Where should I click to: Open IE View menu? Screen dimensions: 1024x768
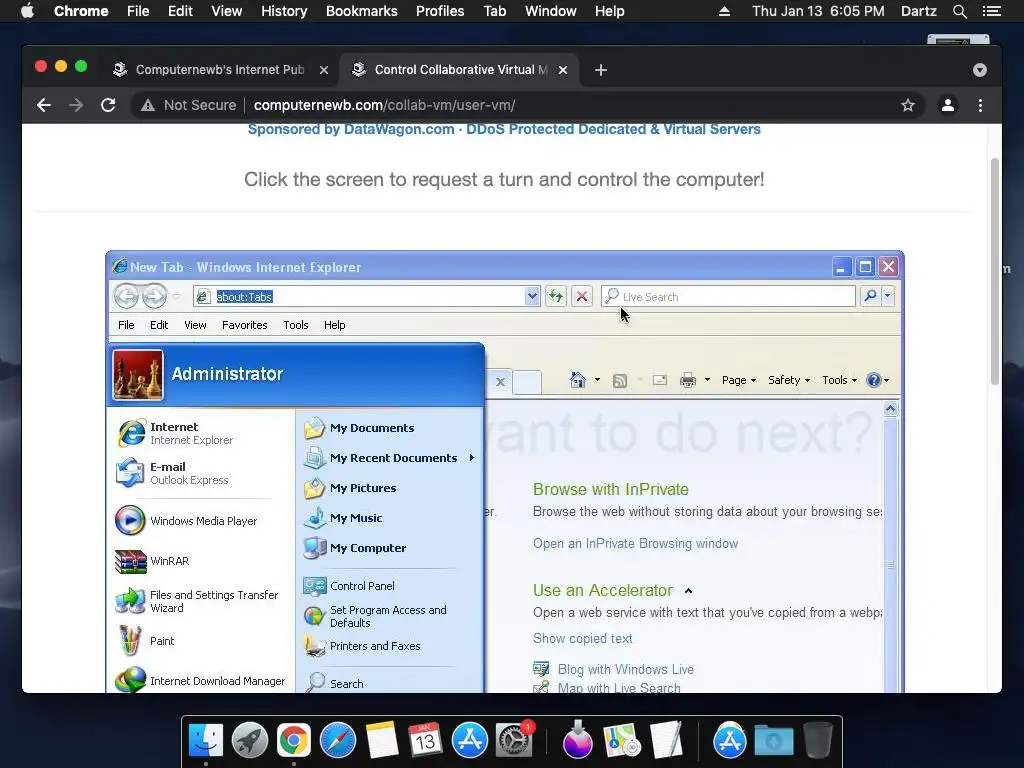click(x=195, y=325)
